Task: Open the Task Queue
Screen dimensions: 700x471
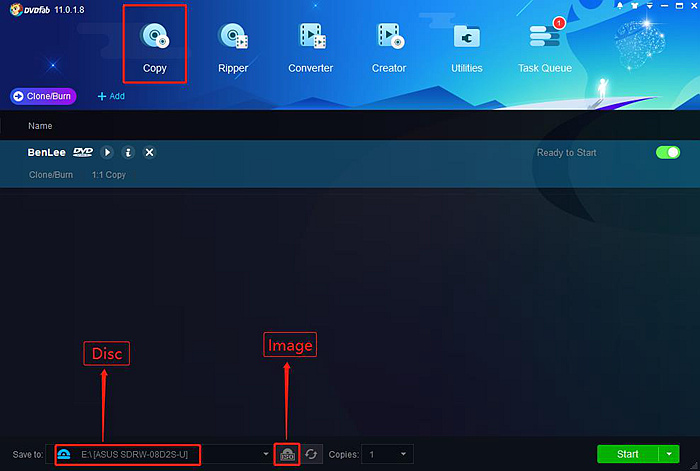Action: pos(545,48)
